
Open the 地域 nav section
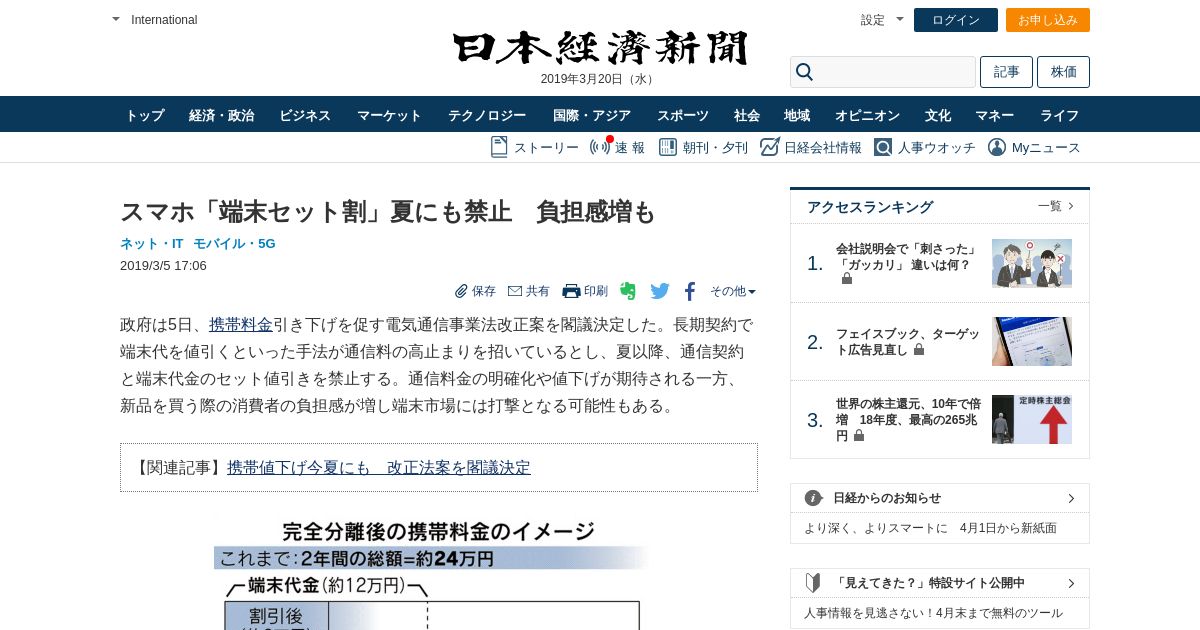click(x=797, y=115)
